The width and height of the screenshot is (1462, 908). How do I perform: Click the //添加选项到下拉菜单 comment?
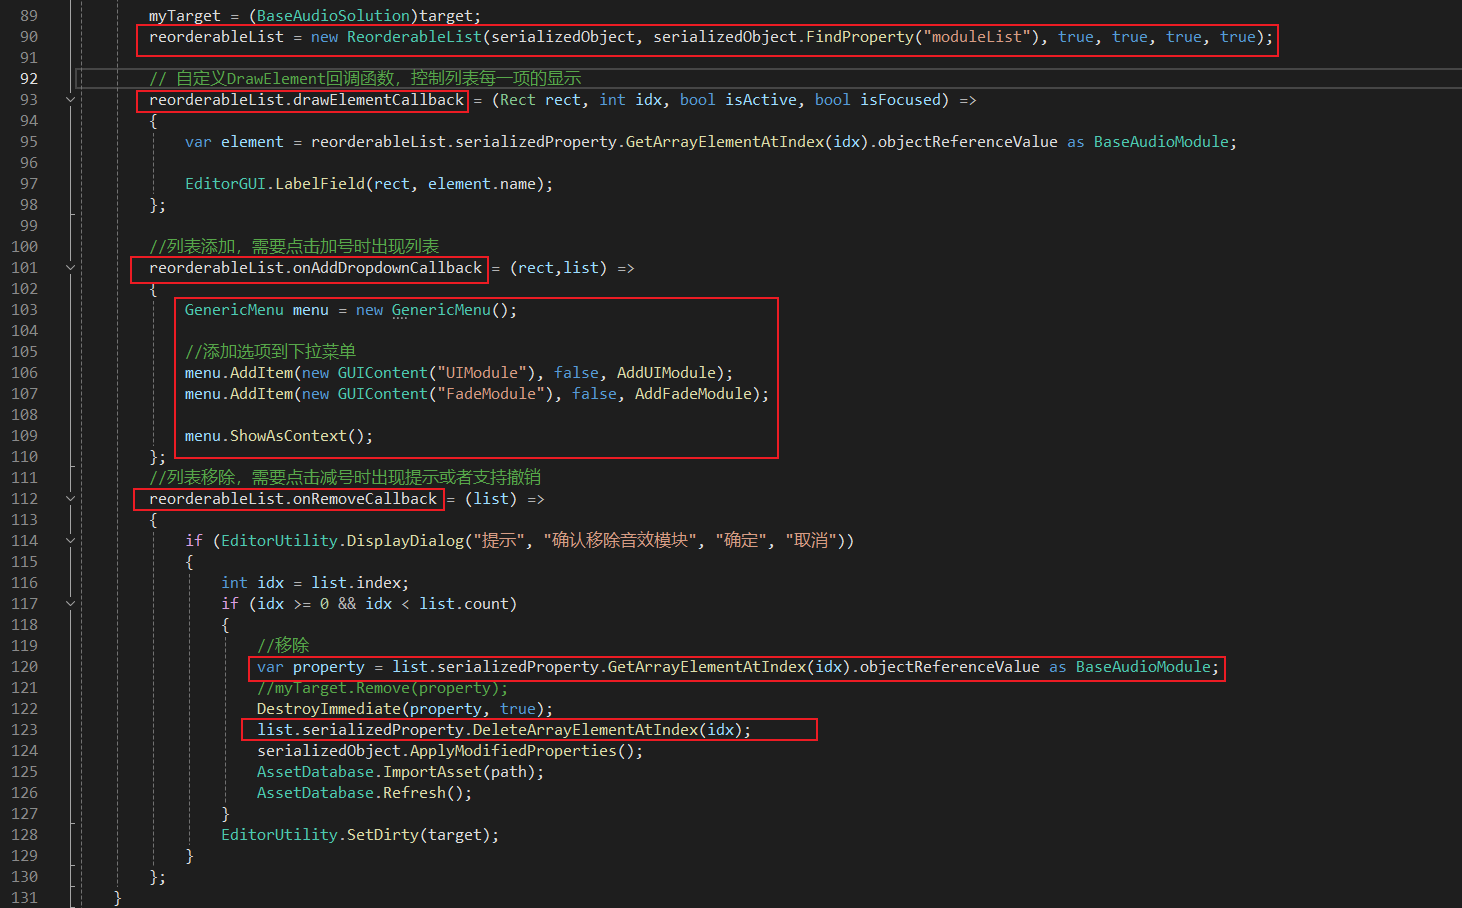270,352
